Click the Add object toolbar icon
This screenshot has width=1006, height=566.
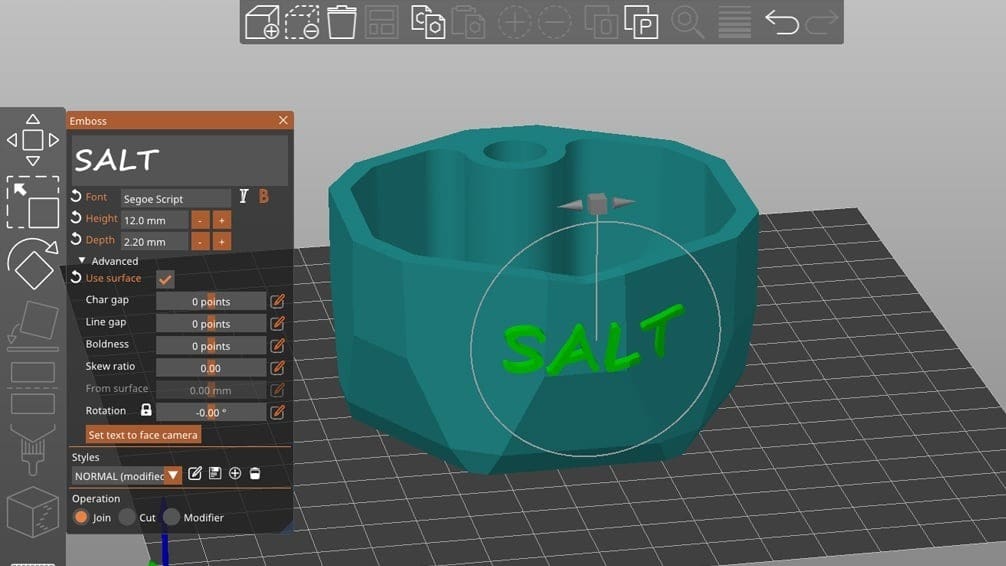pyautogui.click(x=262, y=22)
